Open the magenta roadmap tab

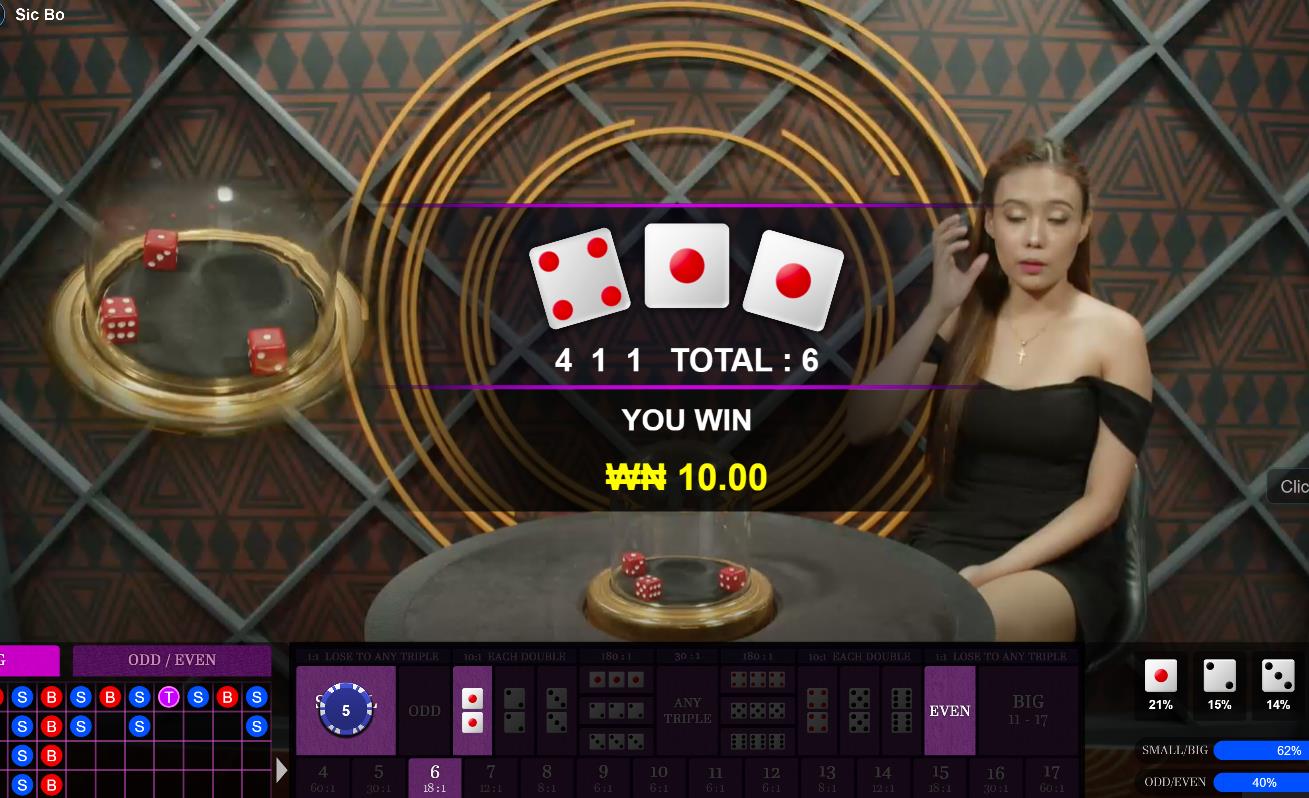click(29, 660)
